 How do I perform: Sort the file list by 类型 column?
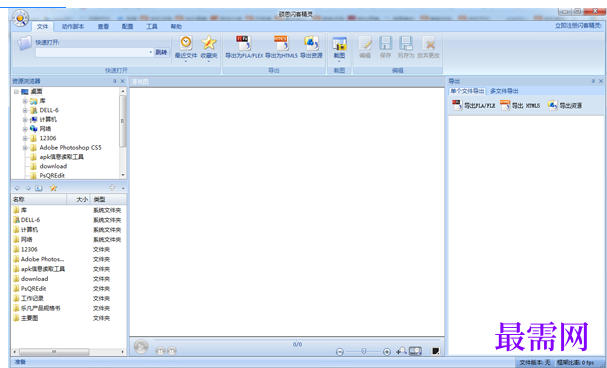(x=108, y=199)
